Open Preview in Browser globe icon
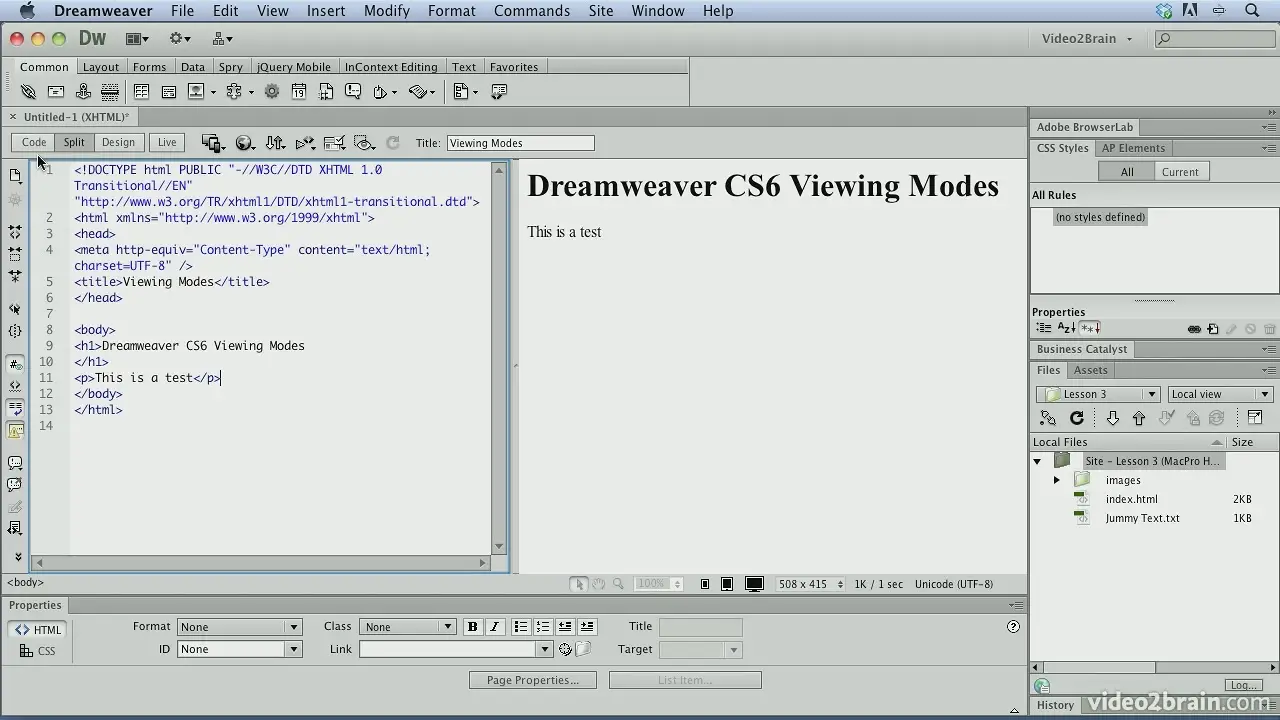 point(244,143)
